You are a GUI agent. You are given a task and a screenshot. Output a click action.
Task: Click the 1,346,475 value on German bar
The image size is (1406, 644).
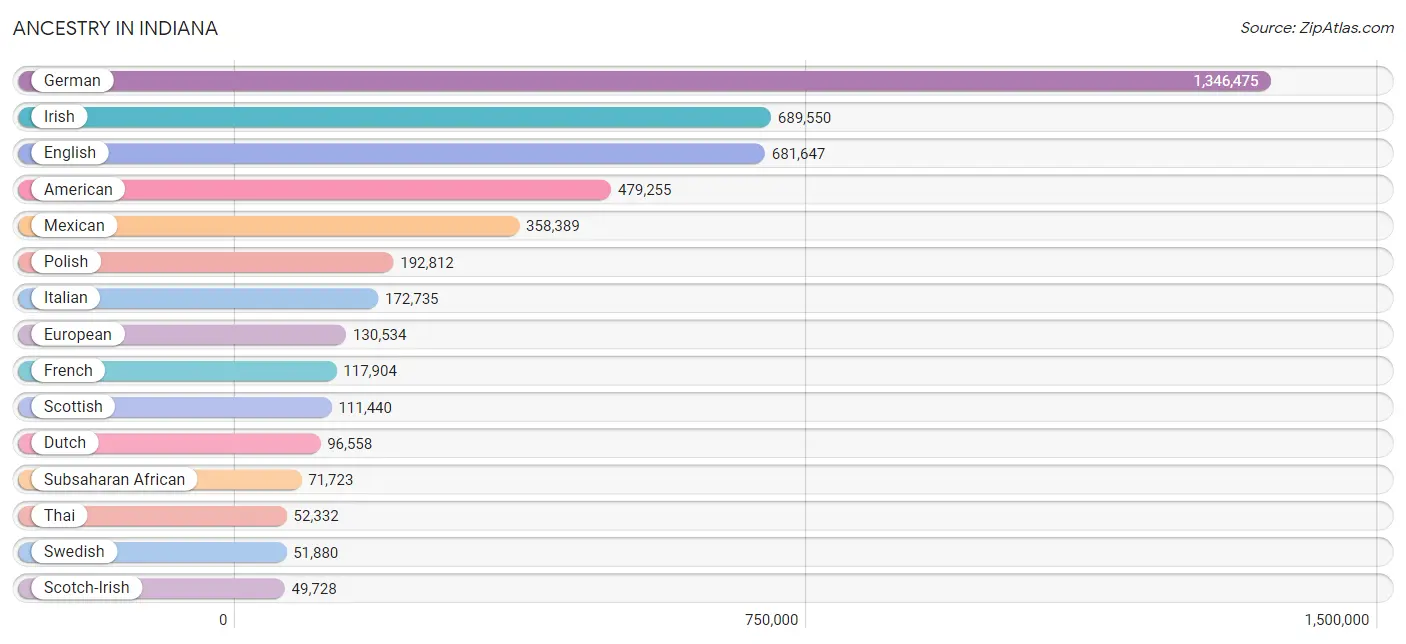(1226, 81)
